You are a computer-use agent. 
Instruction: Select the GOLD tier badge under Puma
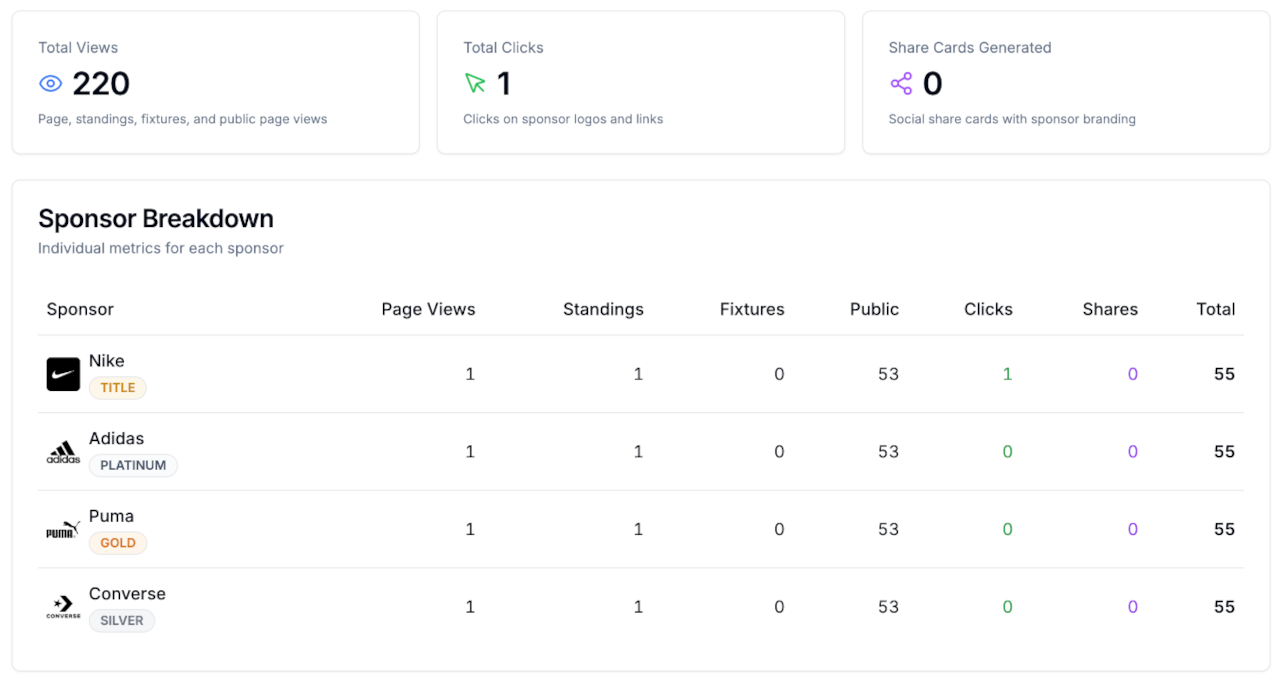point(118,542)
